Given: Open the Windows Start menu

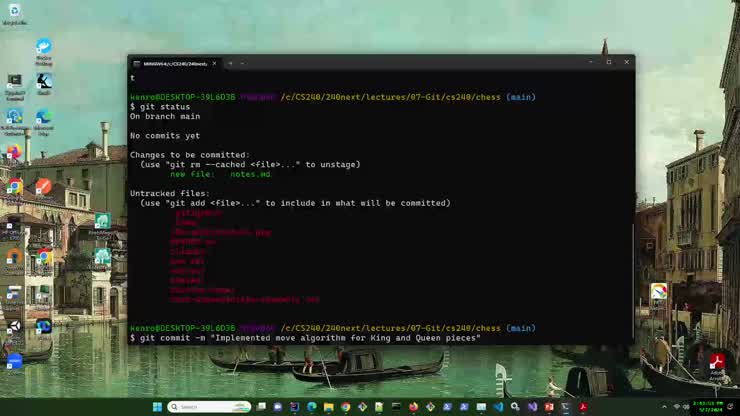Looking at the screenshot, I should pyautogui.click(x=158, y=407).
